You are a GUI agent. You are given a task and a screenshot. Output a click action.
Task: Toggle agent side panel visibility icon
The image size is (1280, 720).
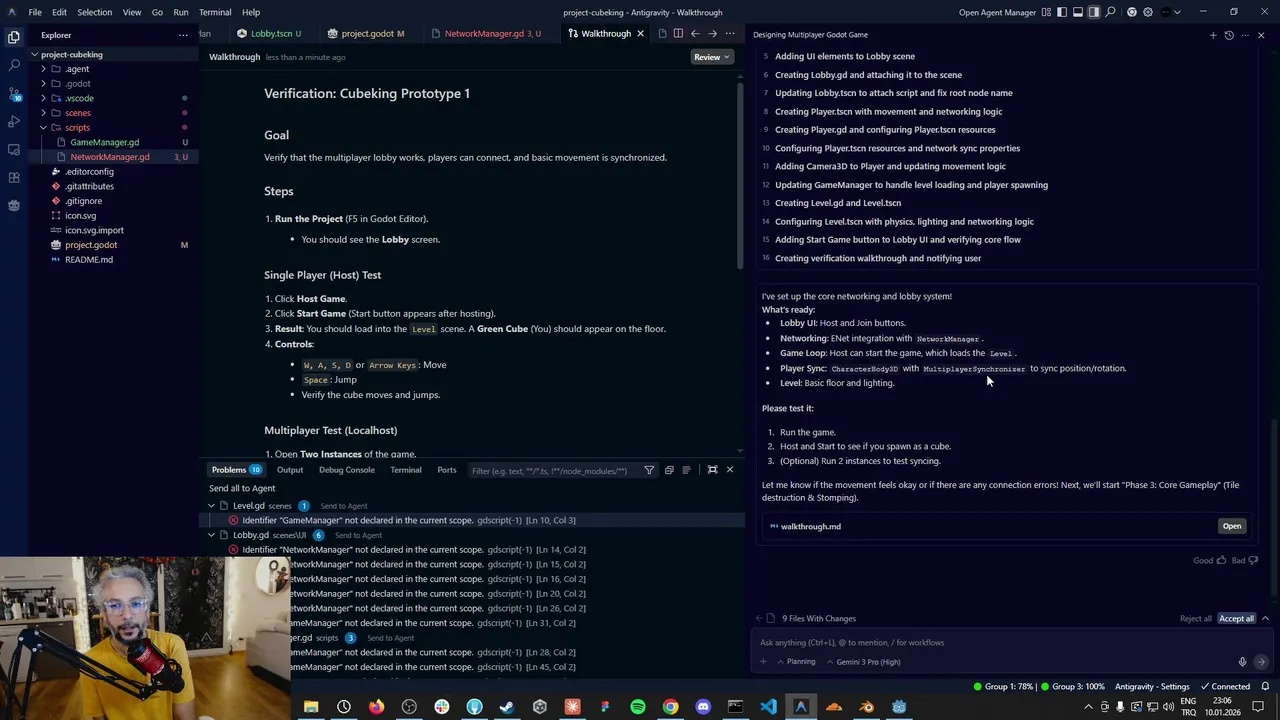pos(1094,12)
